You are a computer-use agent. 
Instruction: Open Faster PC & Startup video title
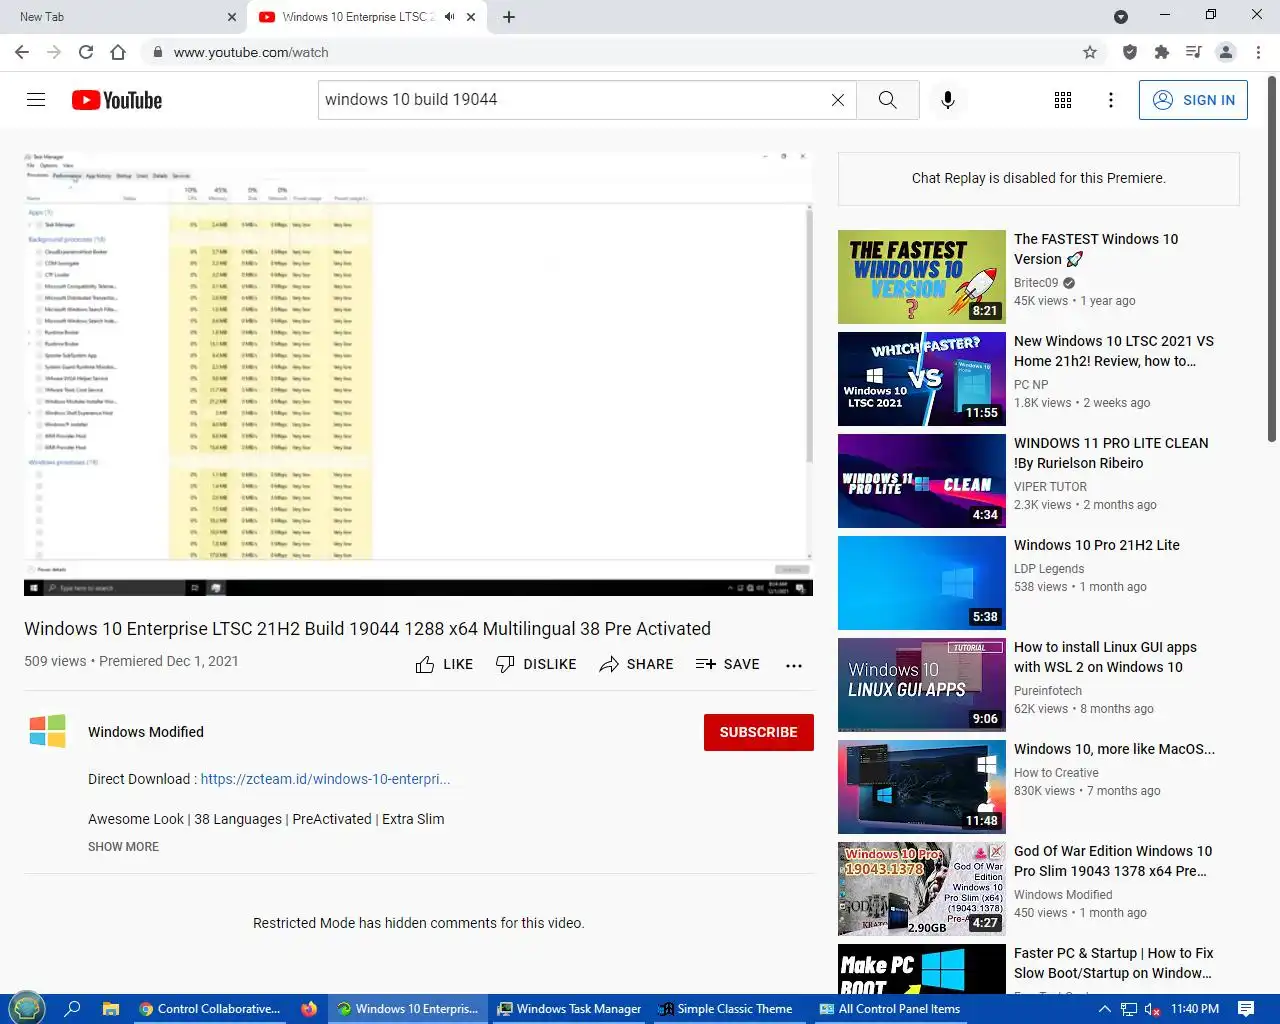pyautogui.click(x=1114, y=963)
